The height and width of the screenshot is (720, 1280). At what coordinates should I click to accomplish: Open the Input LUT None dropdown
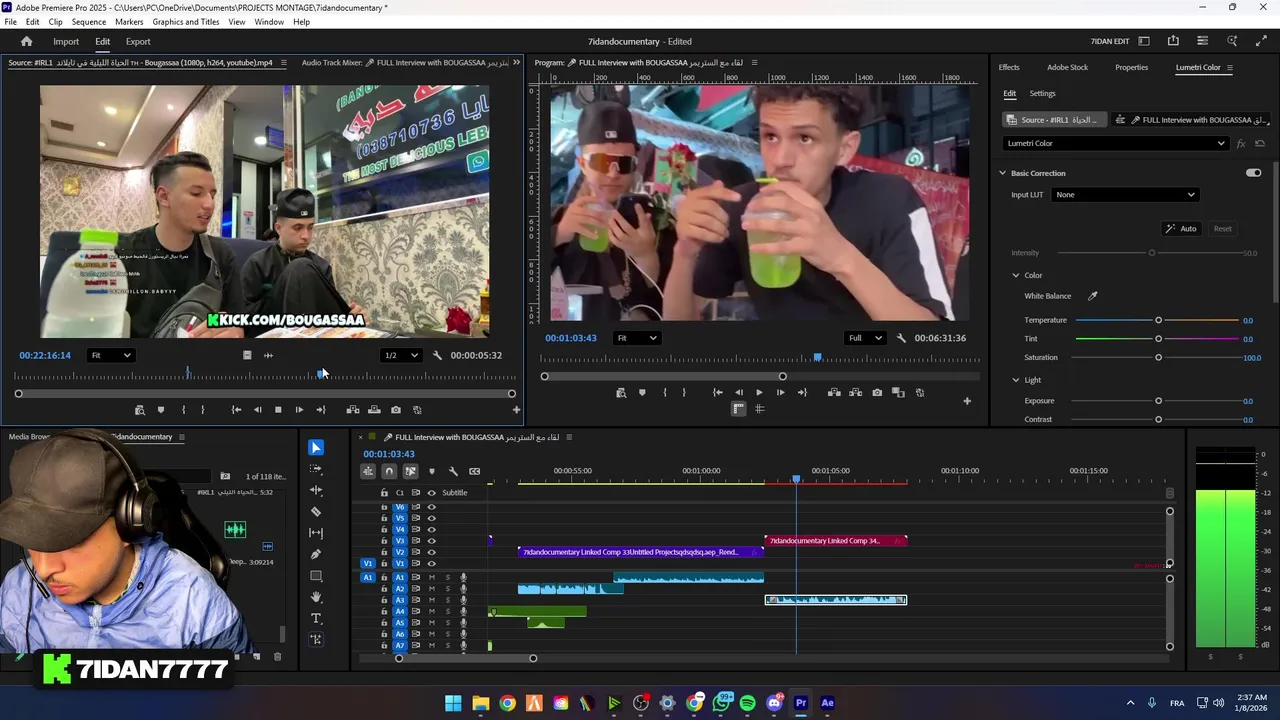pyautogui.click(x=1125, y=195)
